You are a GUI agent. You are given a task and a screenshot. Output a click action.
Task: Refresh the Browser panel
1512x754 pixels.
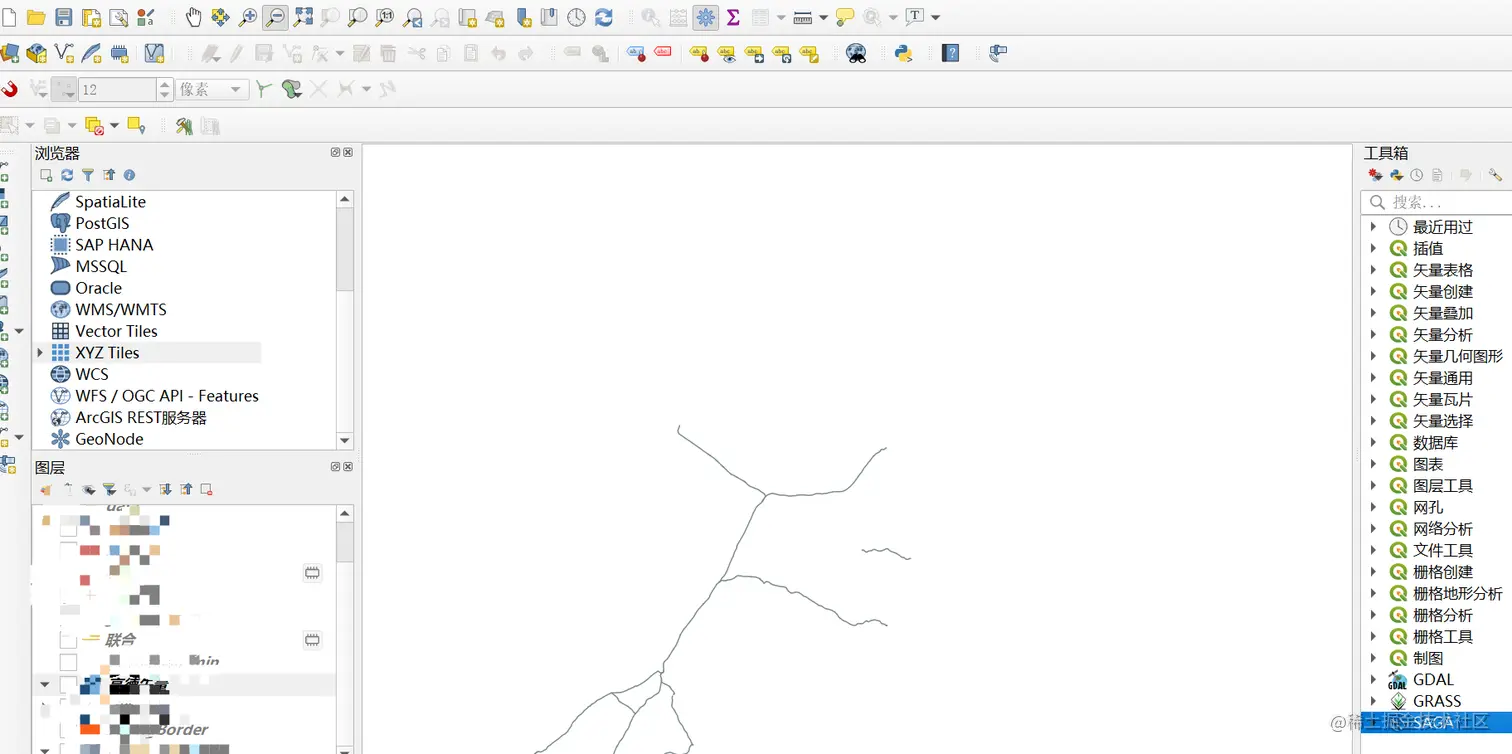pyautogui.click(x=67, y=175)
